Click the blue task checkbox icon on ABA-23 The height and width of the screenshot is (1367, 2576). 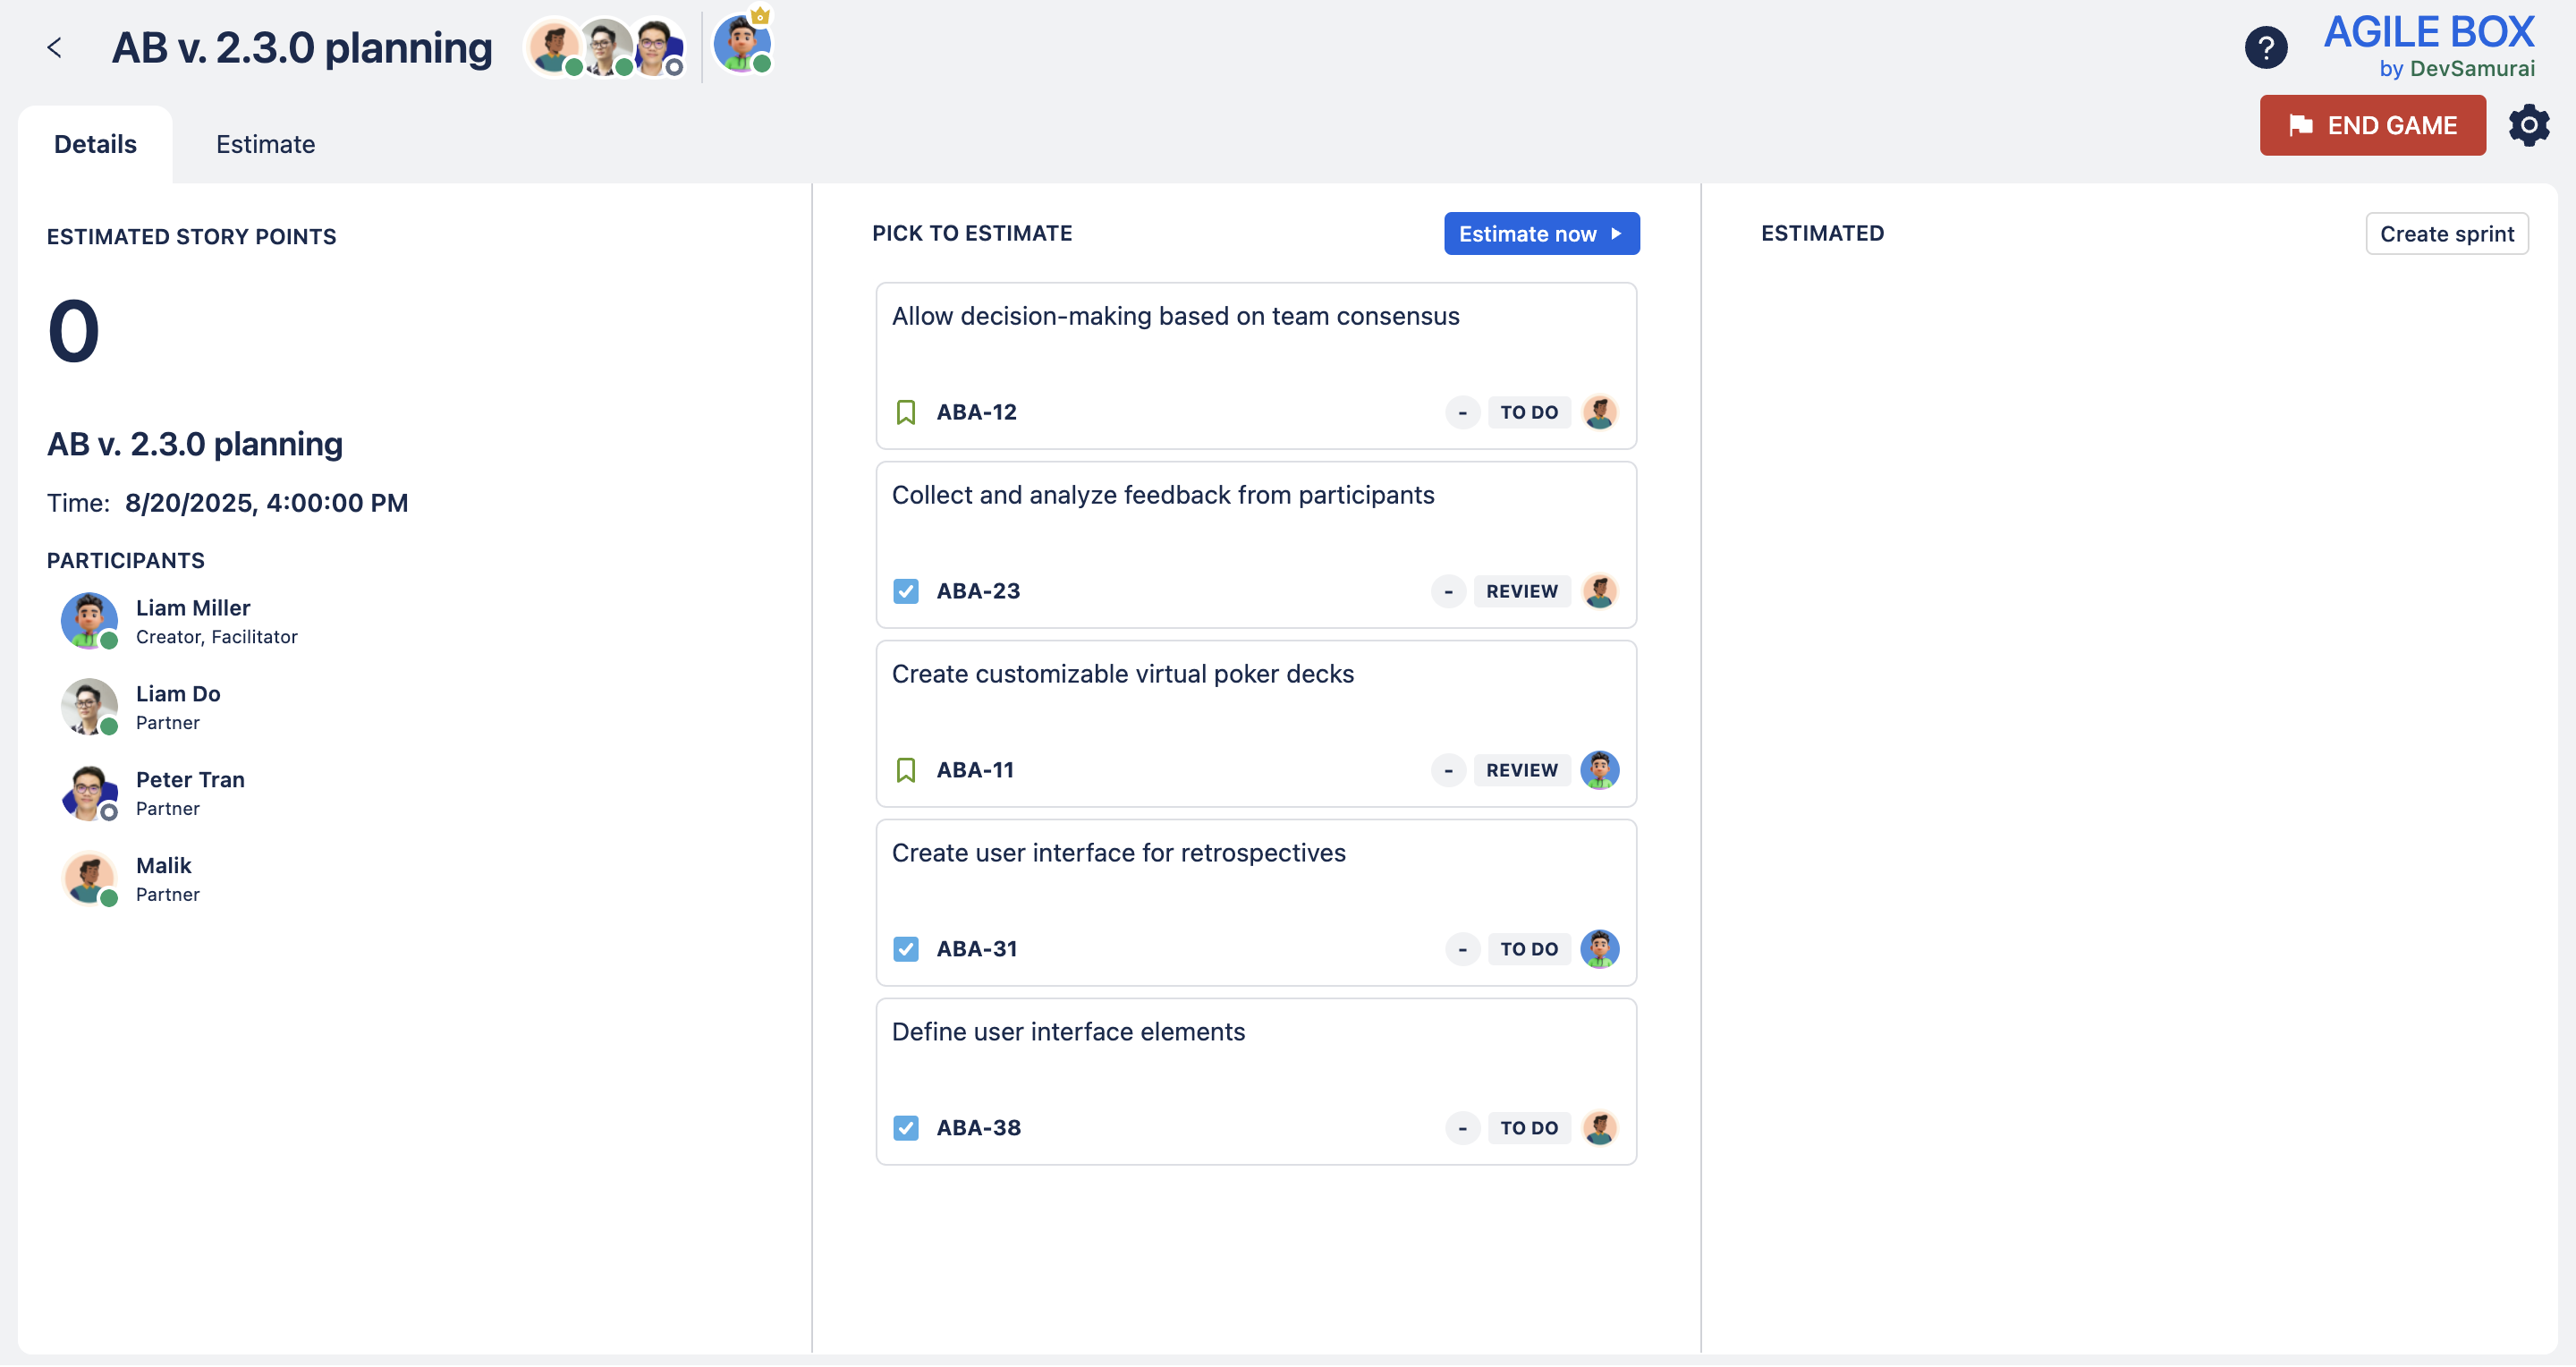pos(905,591)
